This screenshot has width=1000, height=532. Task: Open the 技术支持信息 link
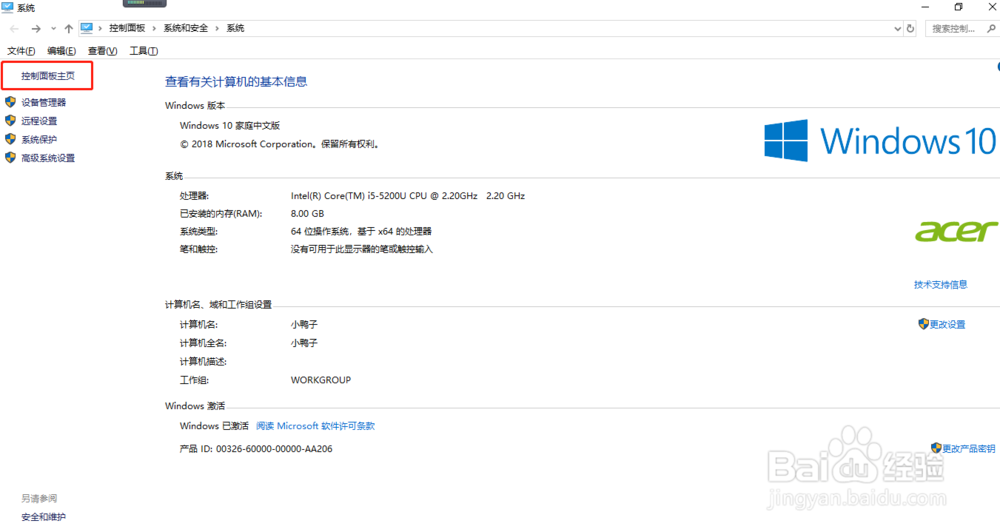[x=941, y=284]
